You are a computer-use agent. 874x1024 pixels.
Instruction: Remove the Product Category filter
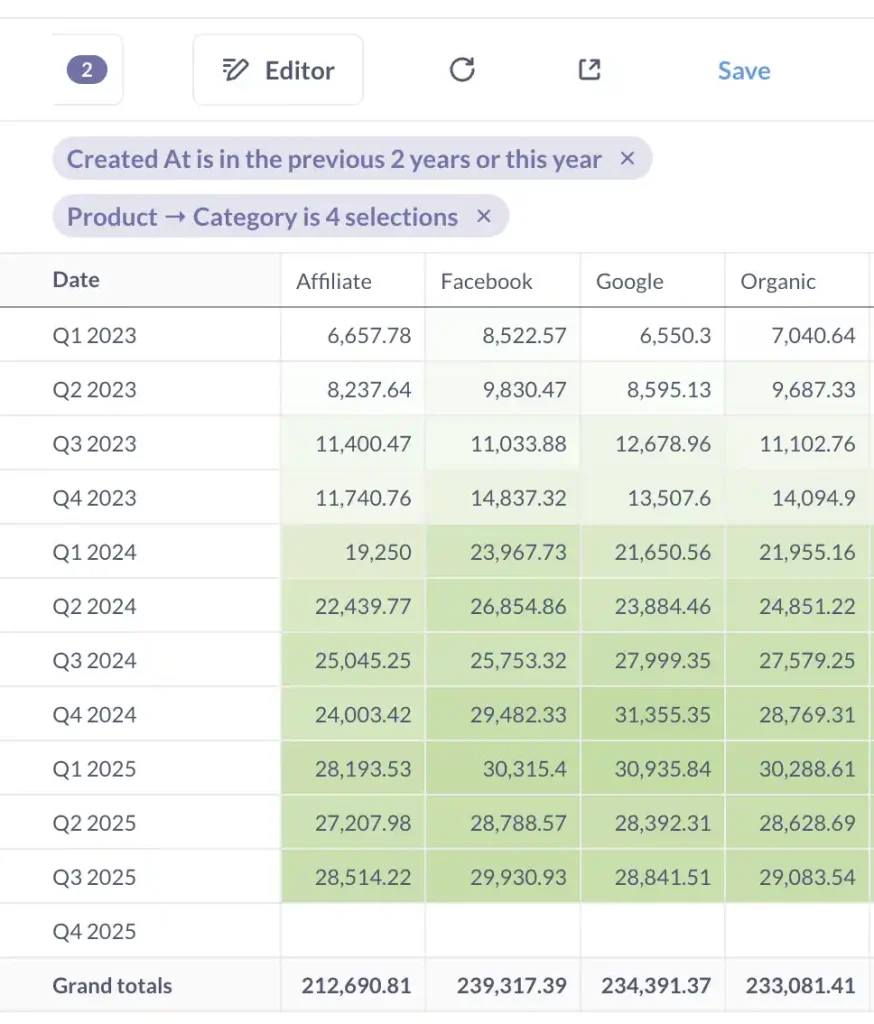click(484, 217)
